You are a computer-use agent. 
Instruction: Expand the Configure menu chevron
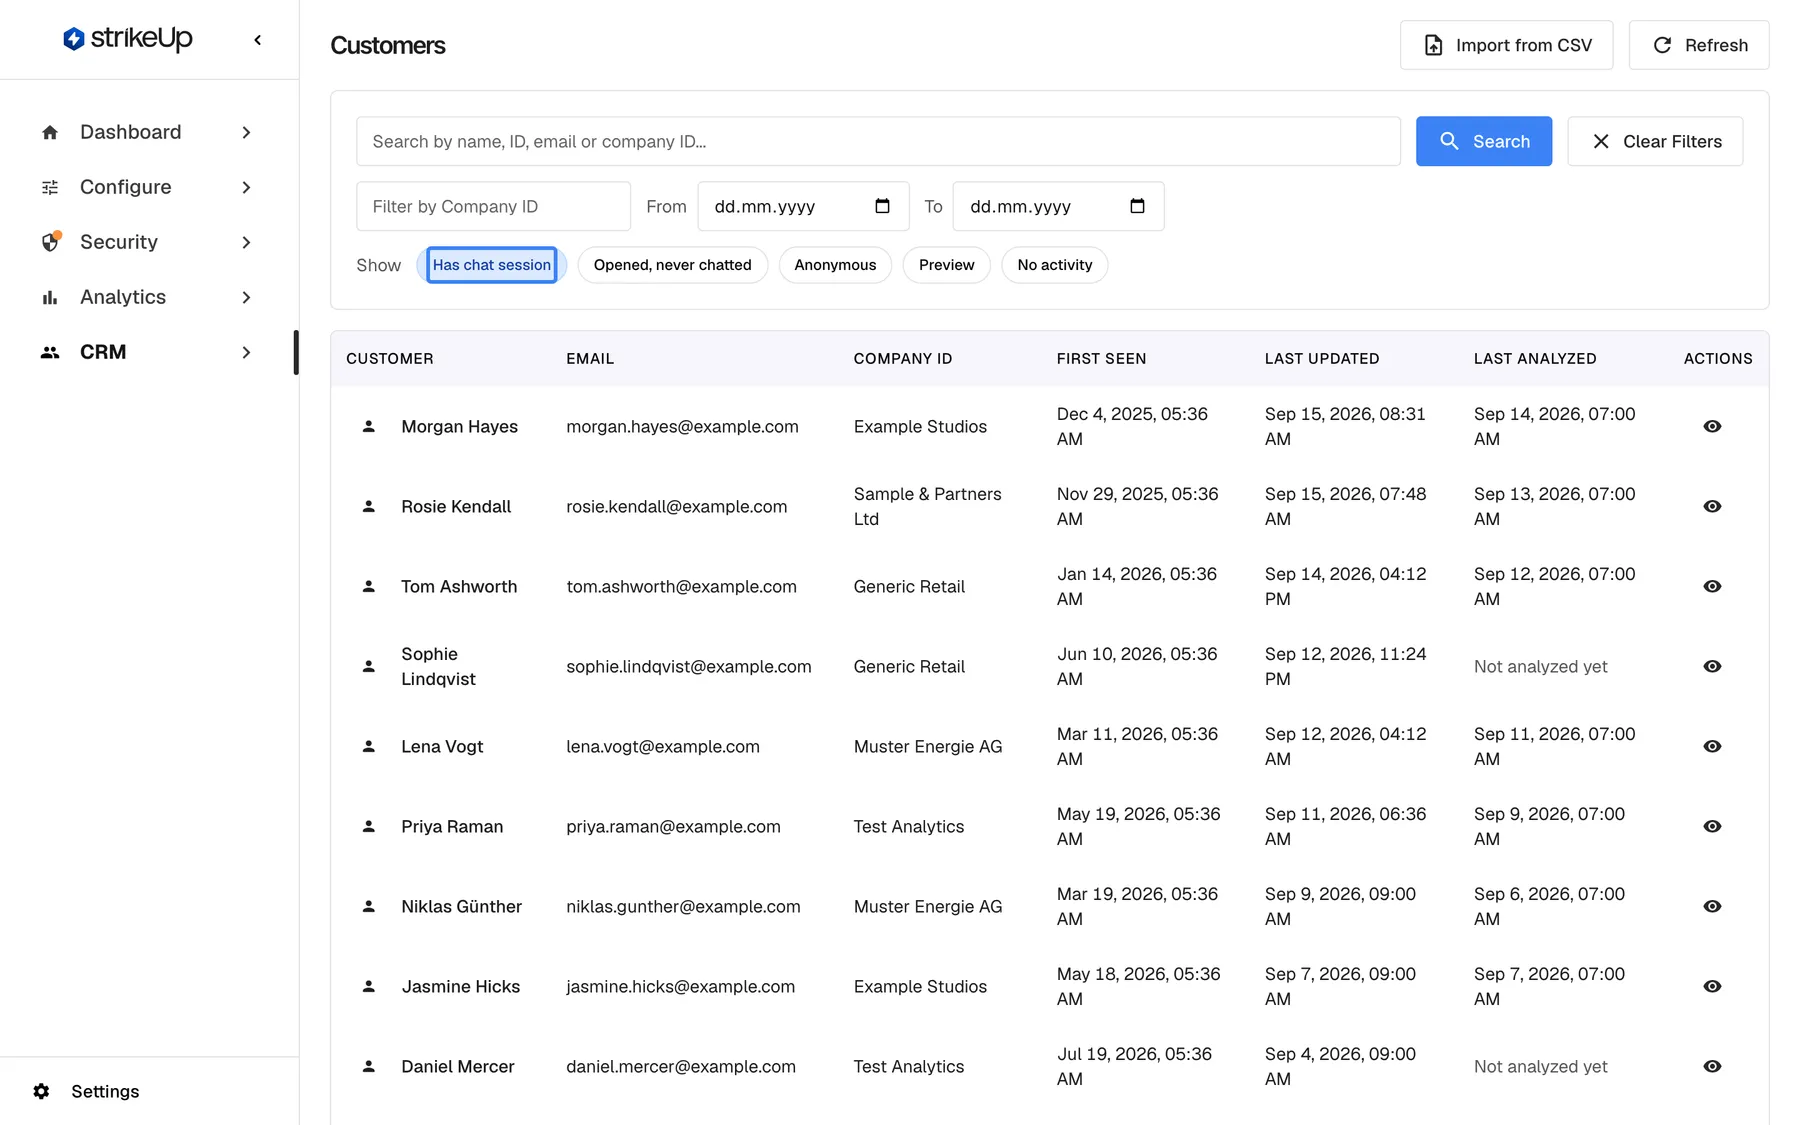(x=246, y=187)
